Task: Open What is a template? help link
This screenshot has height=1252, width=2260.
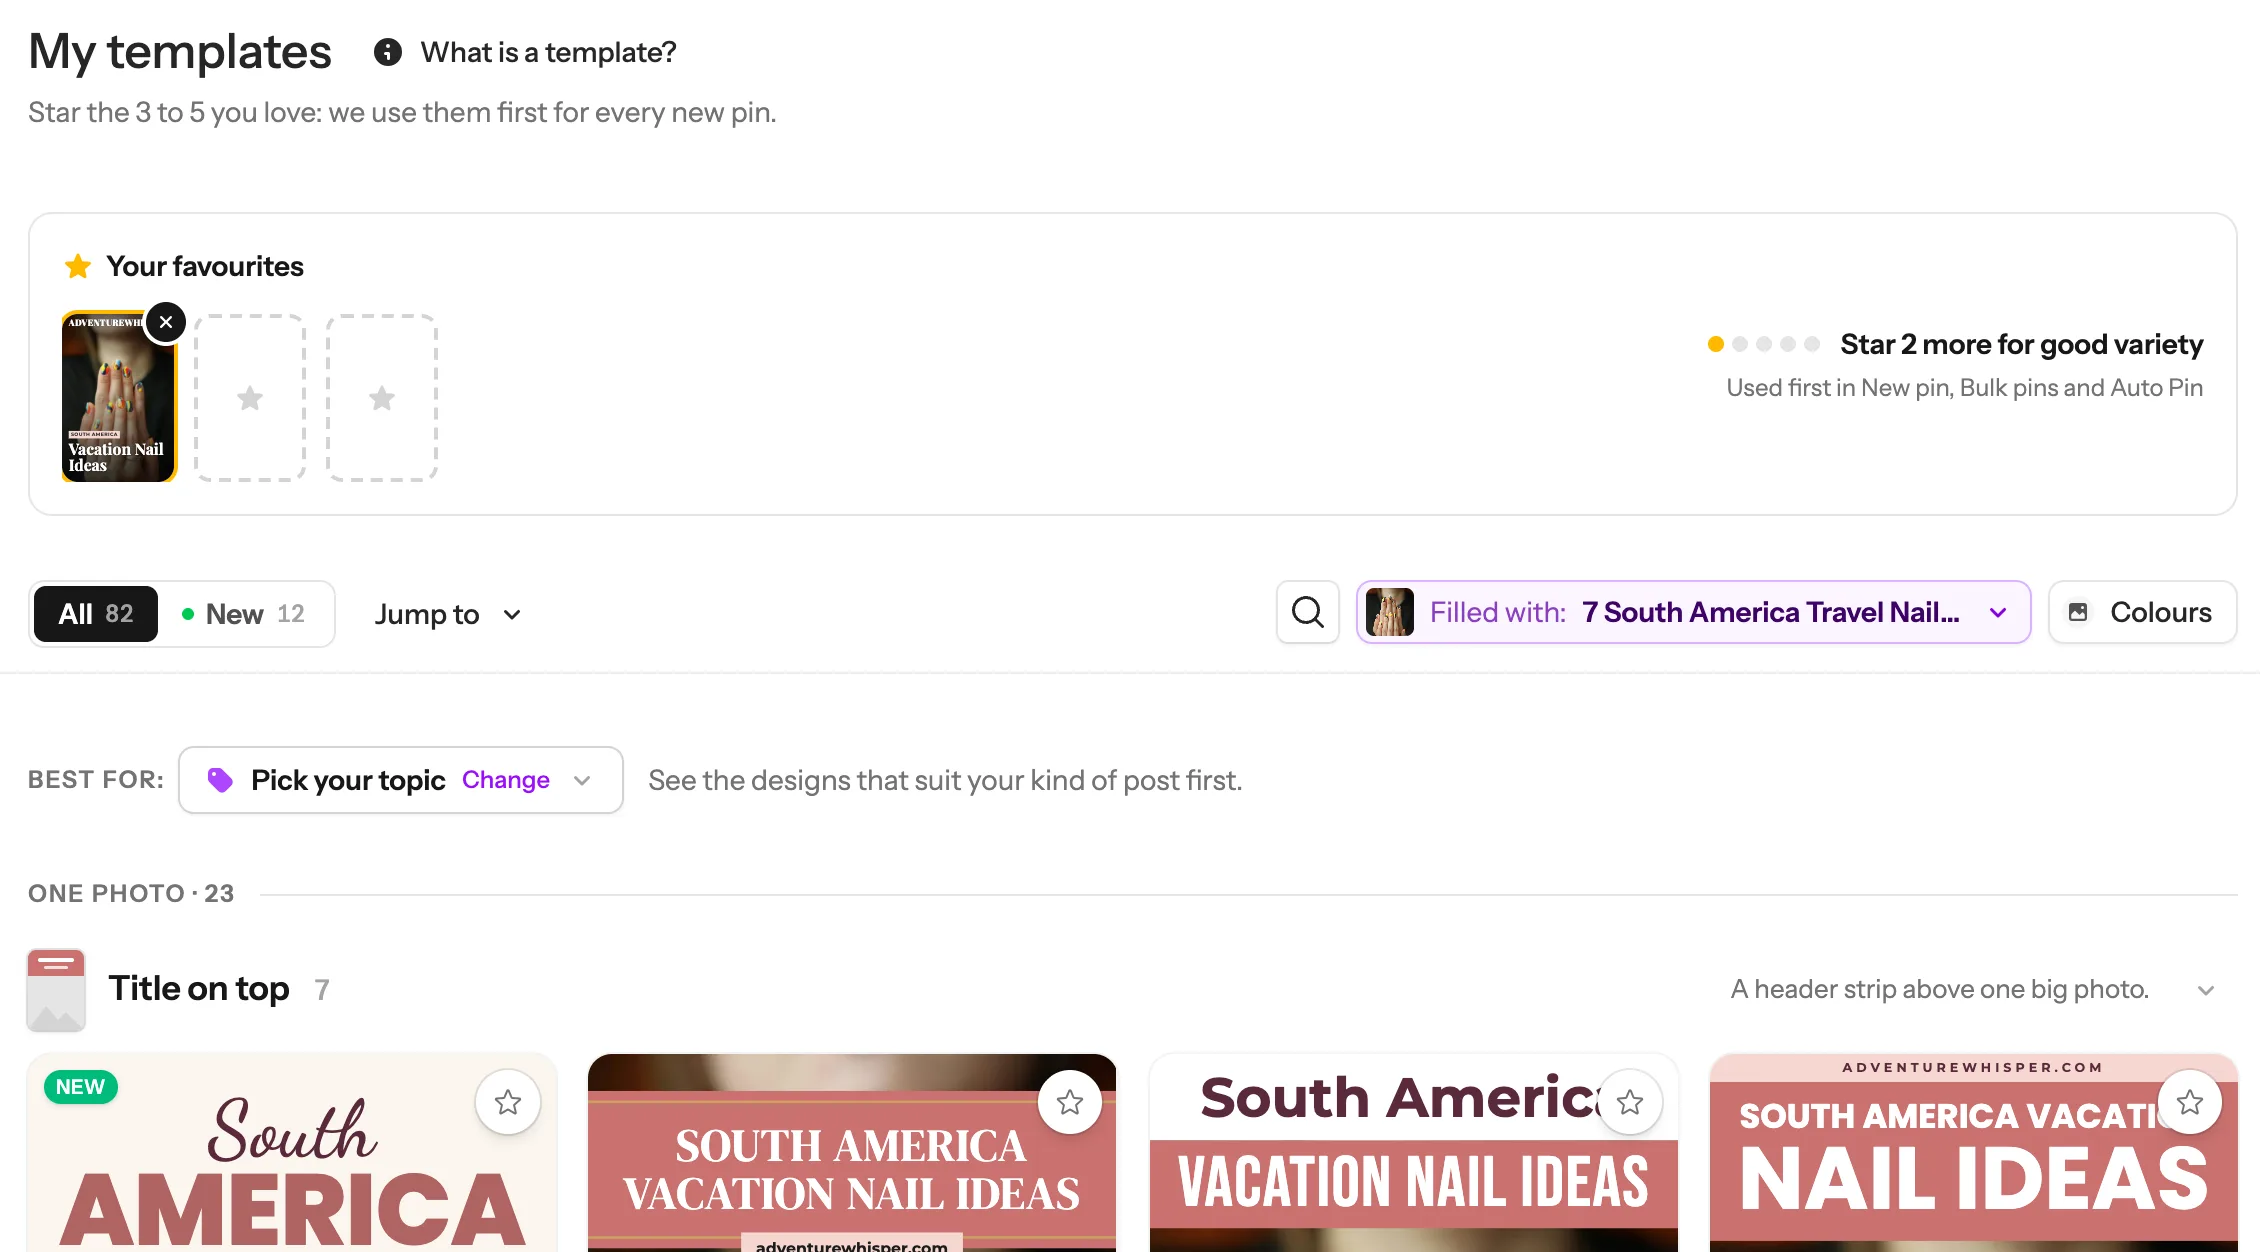Action: [x=548, y=52]
